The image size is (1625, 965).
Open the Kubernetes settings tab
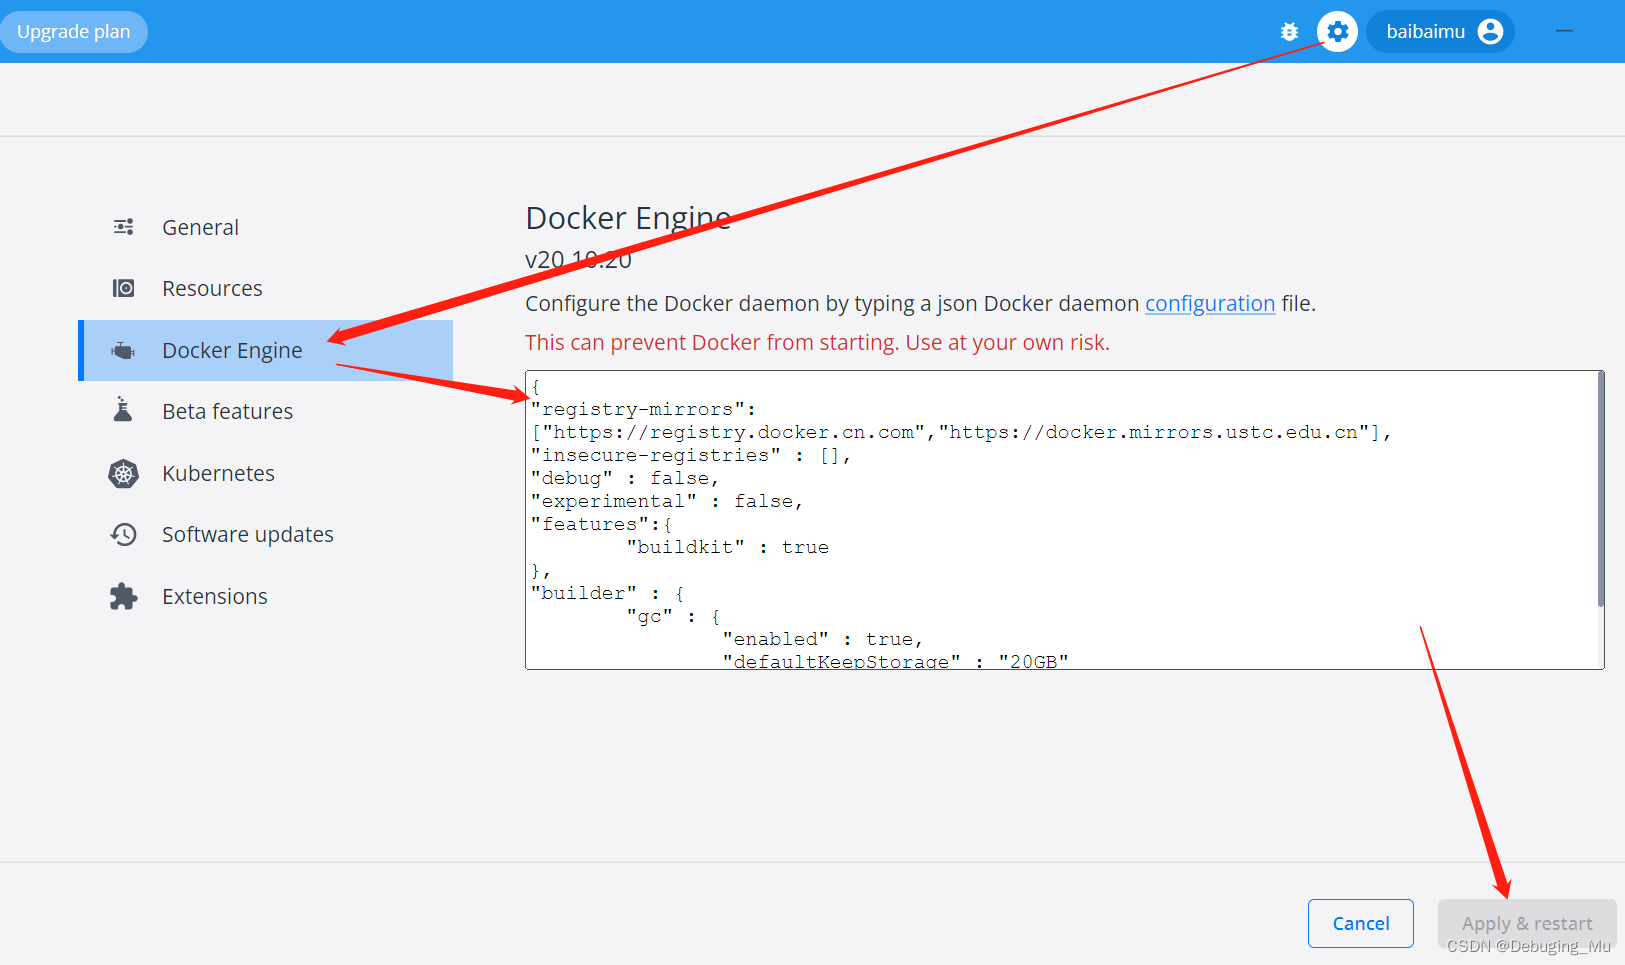point(265,473)
